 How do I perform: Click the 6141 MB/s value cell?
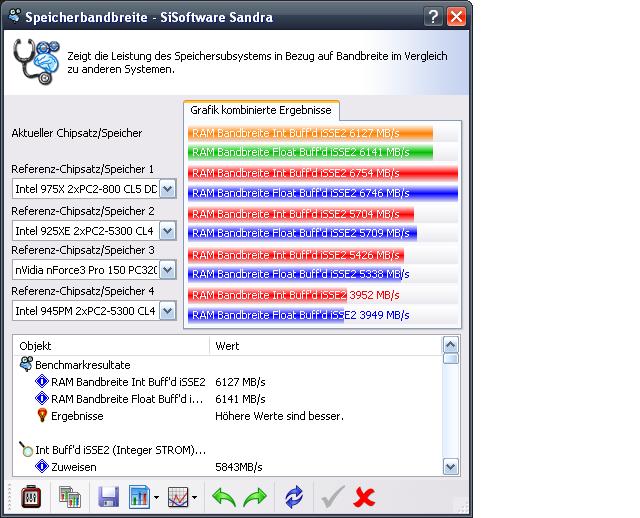[x=240, y=399]
